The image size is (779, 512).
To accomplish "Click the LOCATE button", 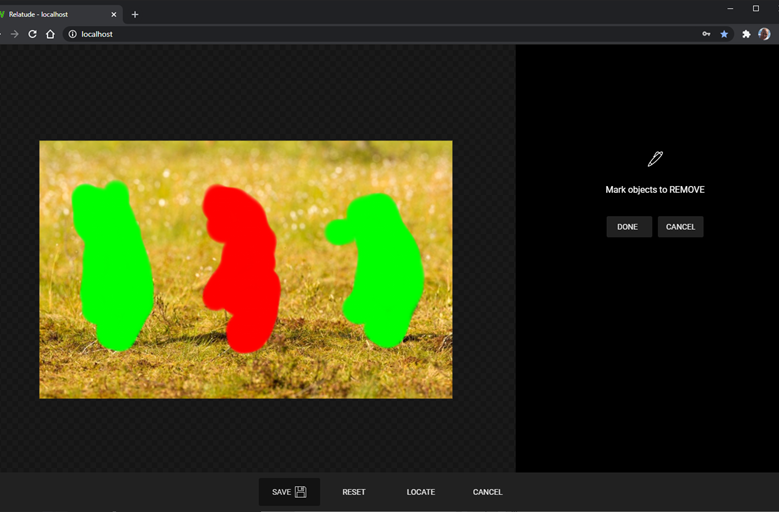I will tap(421, 492).
